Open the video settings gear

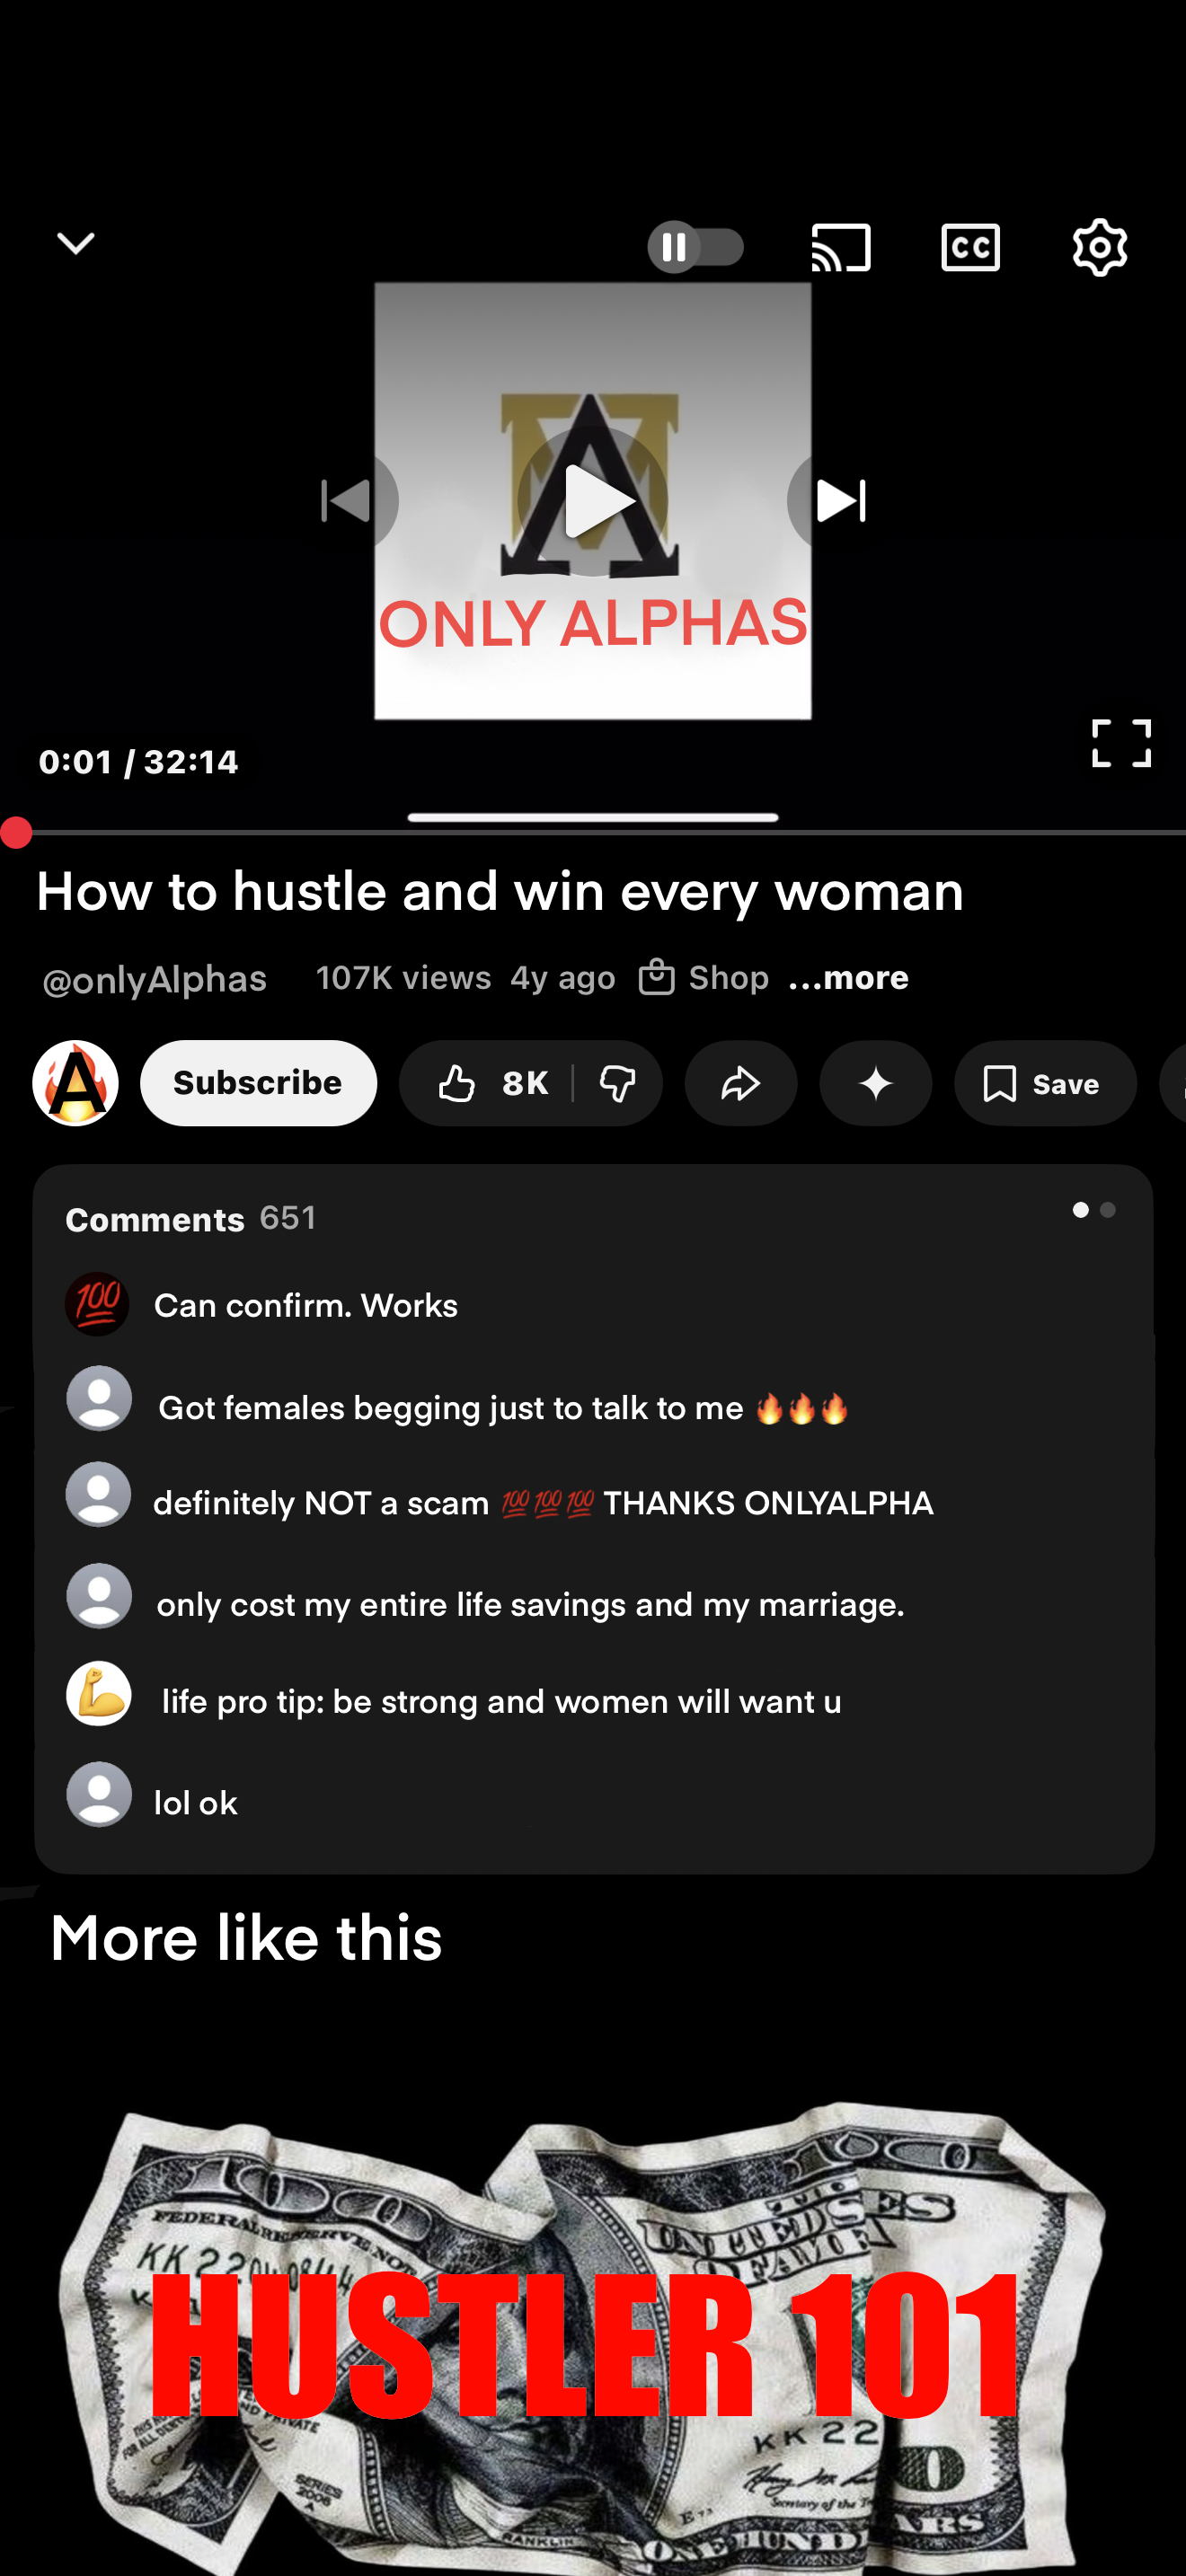coord(1099,247)
